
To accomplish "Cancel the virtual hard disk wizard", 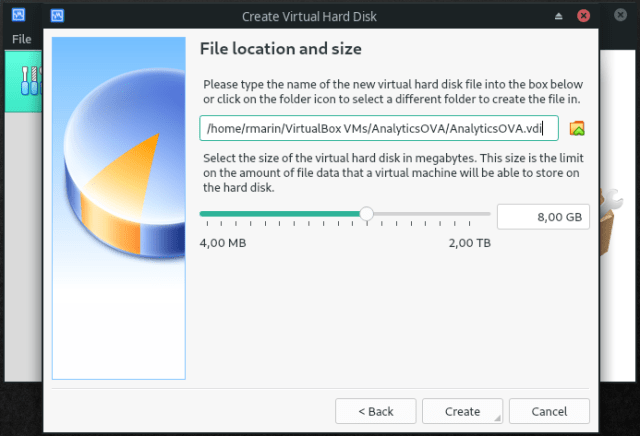I will coord(549,411).
